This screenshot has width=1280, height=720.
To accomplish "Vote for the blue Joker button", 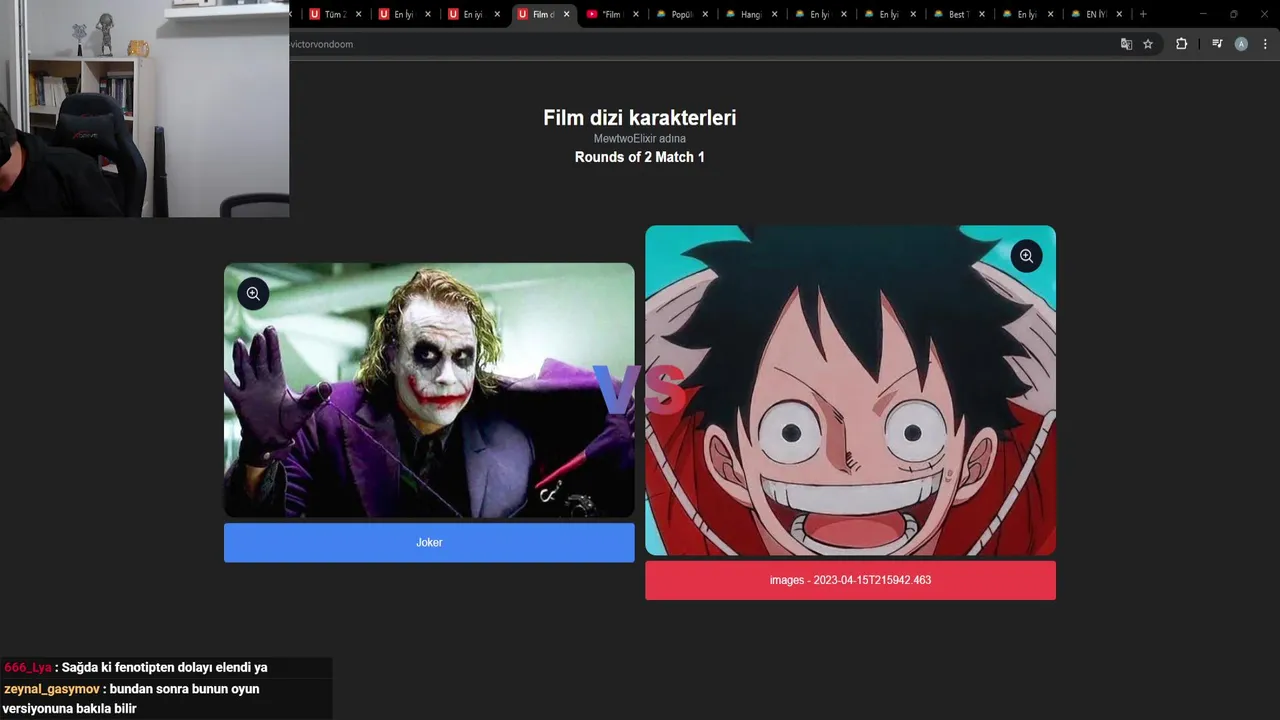I will tap(429, 543).
